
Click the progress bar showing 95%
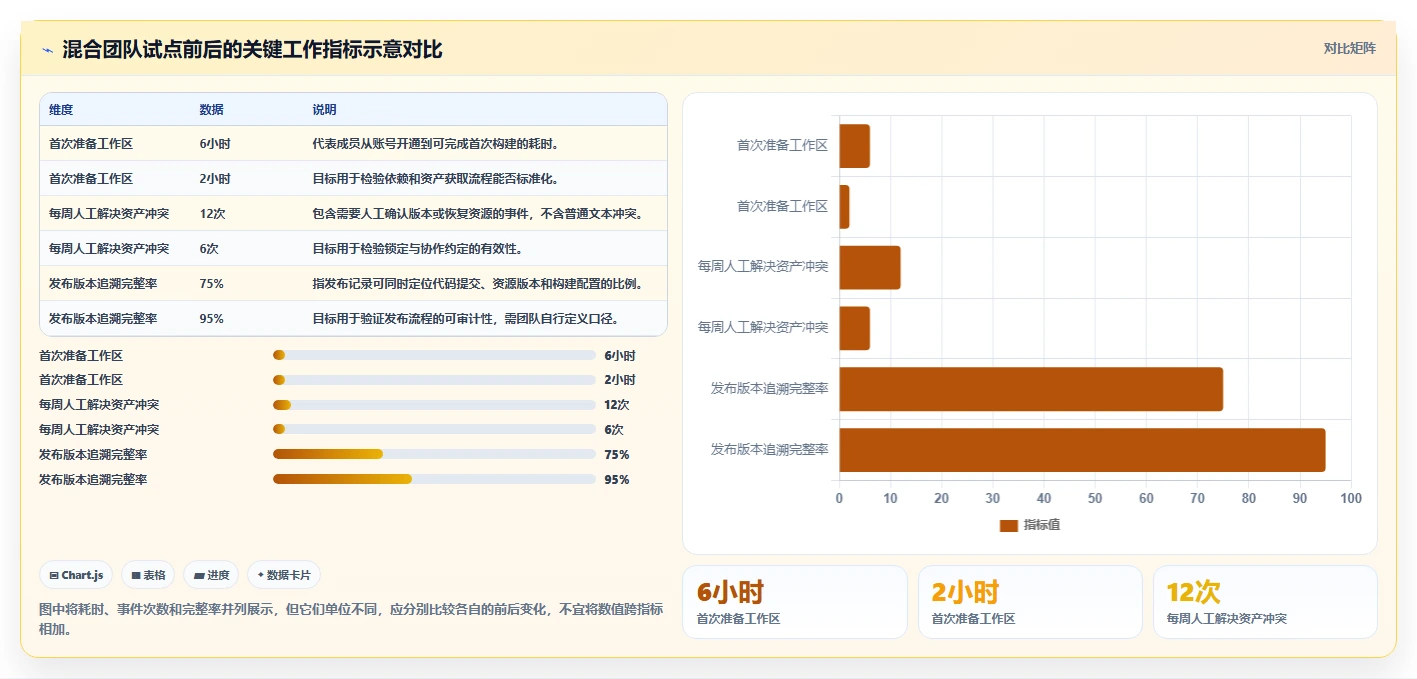(x=434, y=480)
